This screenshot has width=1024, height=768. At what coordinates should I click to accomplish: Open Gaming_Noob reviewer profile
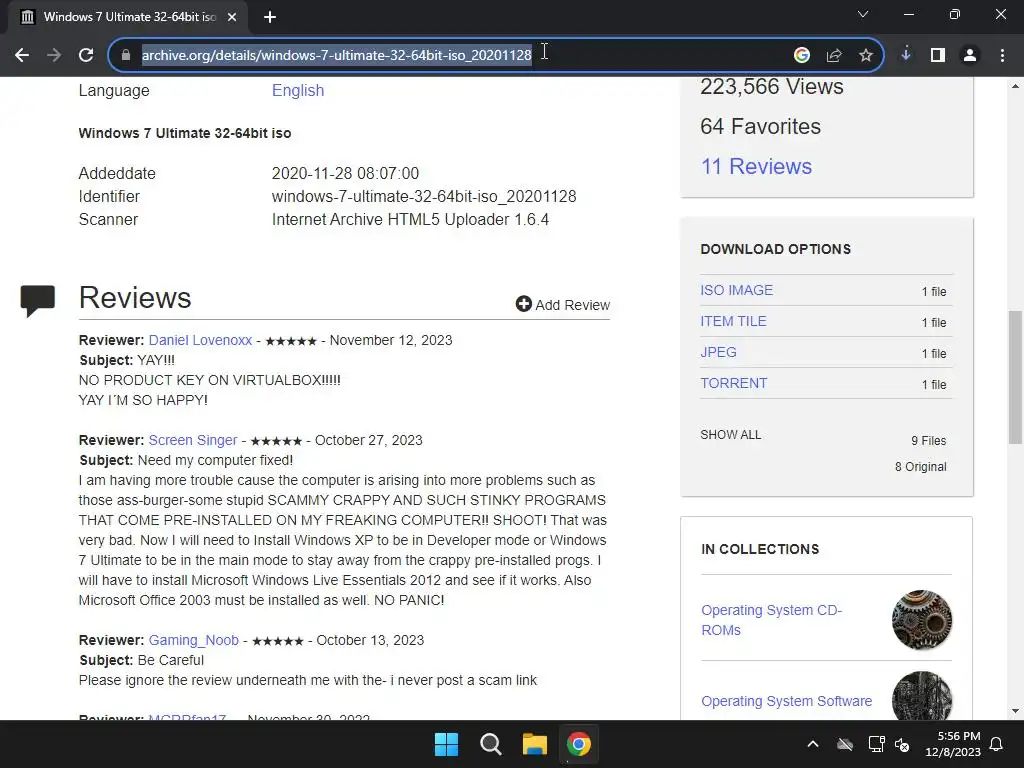click(x=193, y=640)
